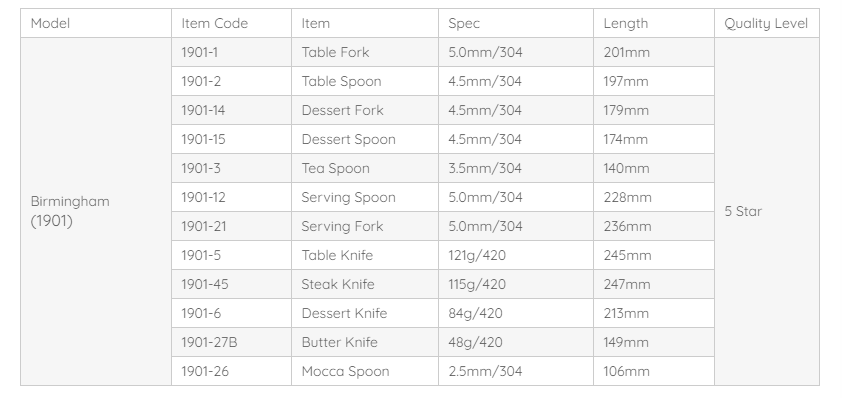Click the Serving Fork item cell
Viewport: 842px width, 398px height.
[365, 227]
